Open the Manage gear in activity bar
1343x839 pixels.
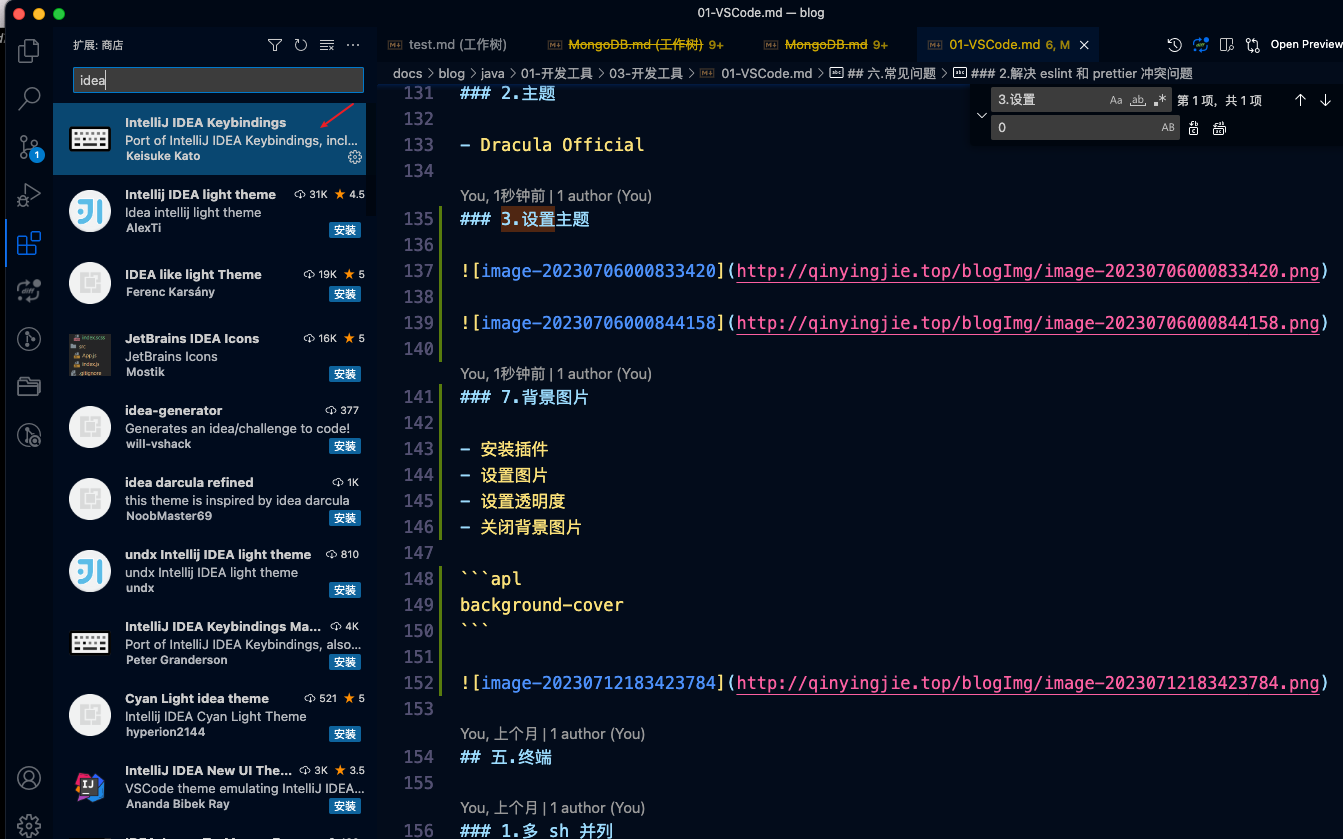(29, 825)
